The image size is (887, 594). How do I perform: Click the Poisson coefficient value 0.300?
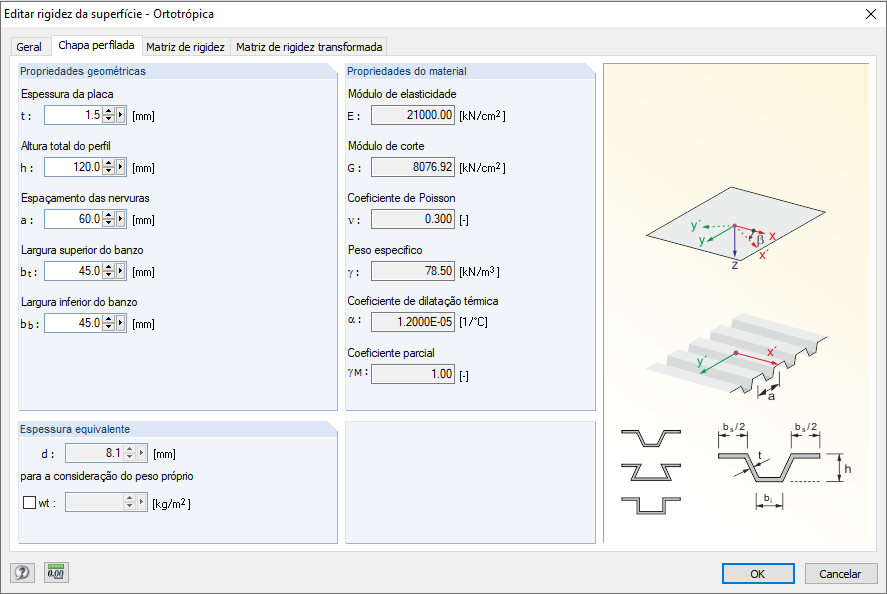413,219
